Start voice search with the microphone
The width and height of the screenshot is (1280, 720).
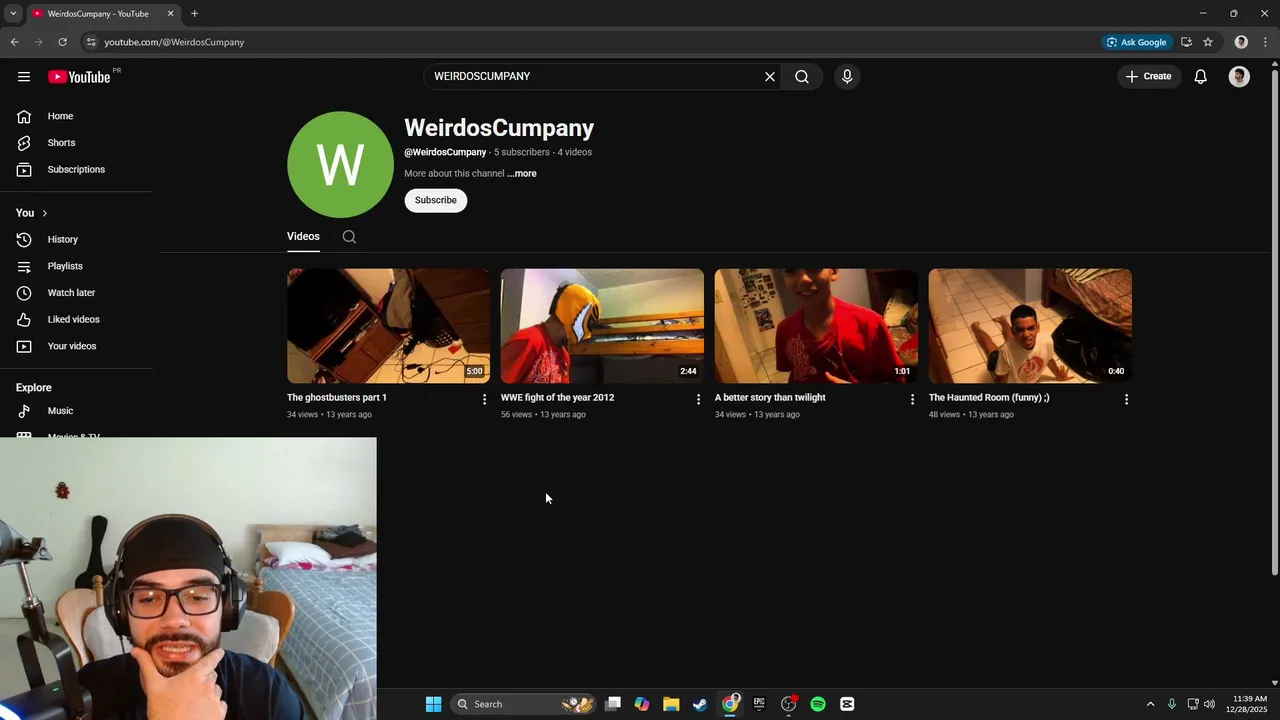pyautogui.click(x=847, y=77)
